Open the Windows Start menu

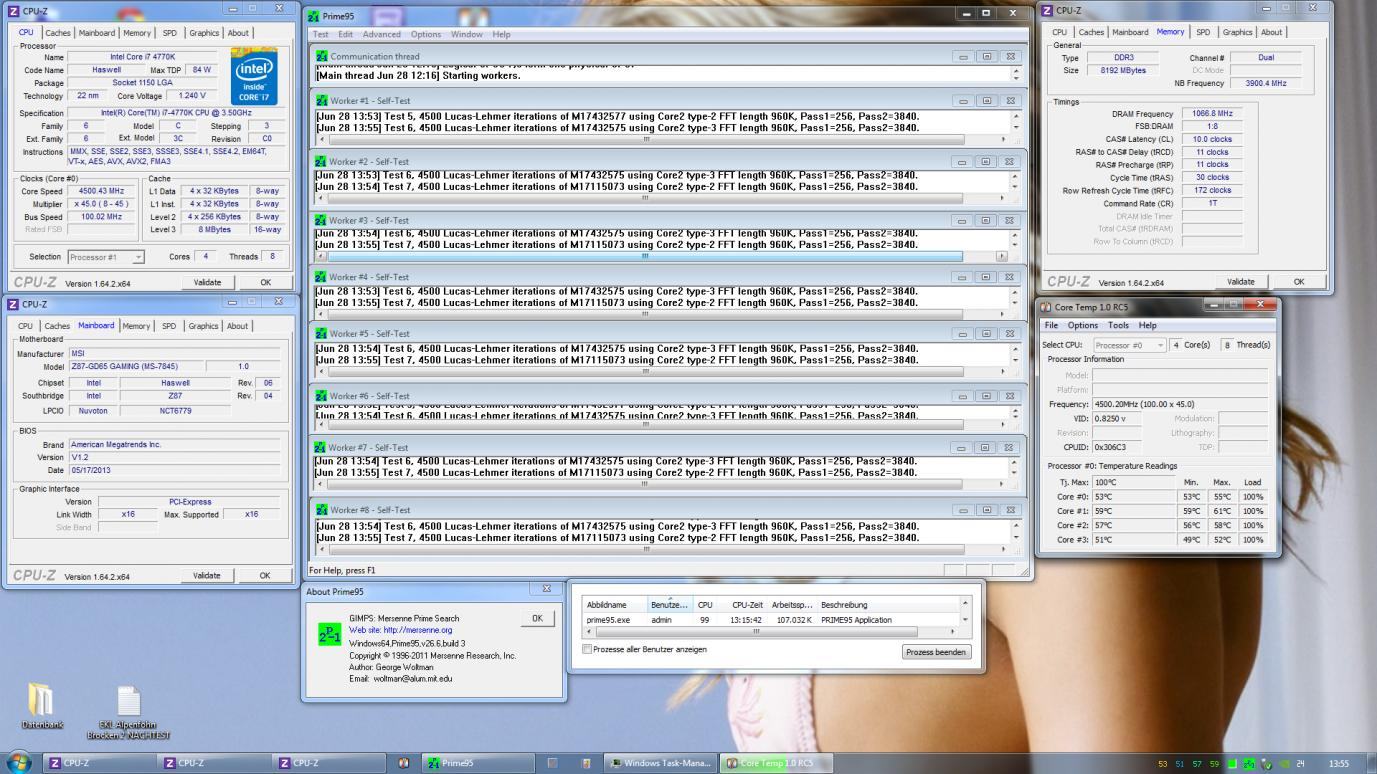point(18,763)
